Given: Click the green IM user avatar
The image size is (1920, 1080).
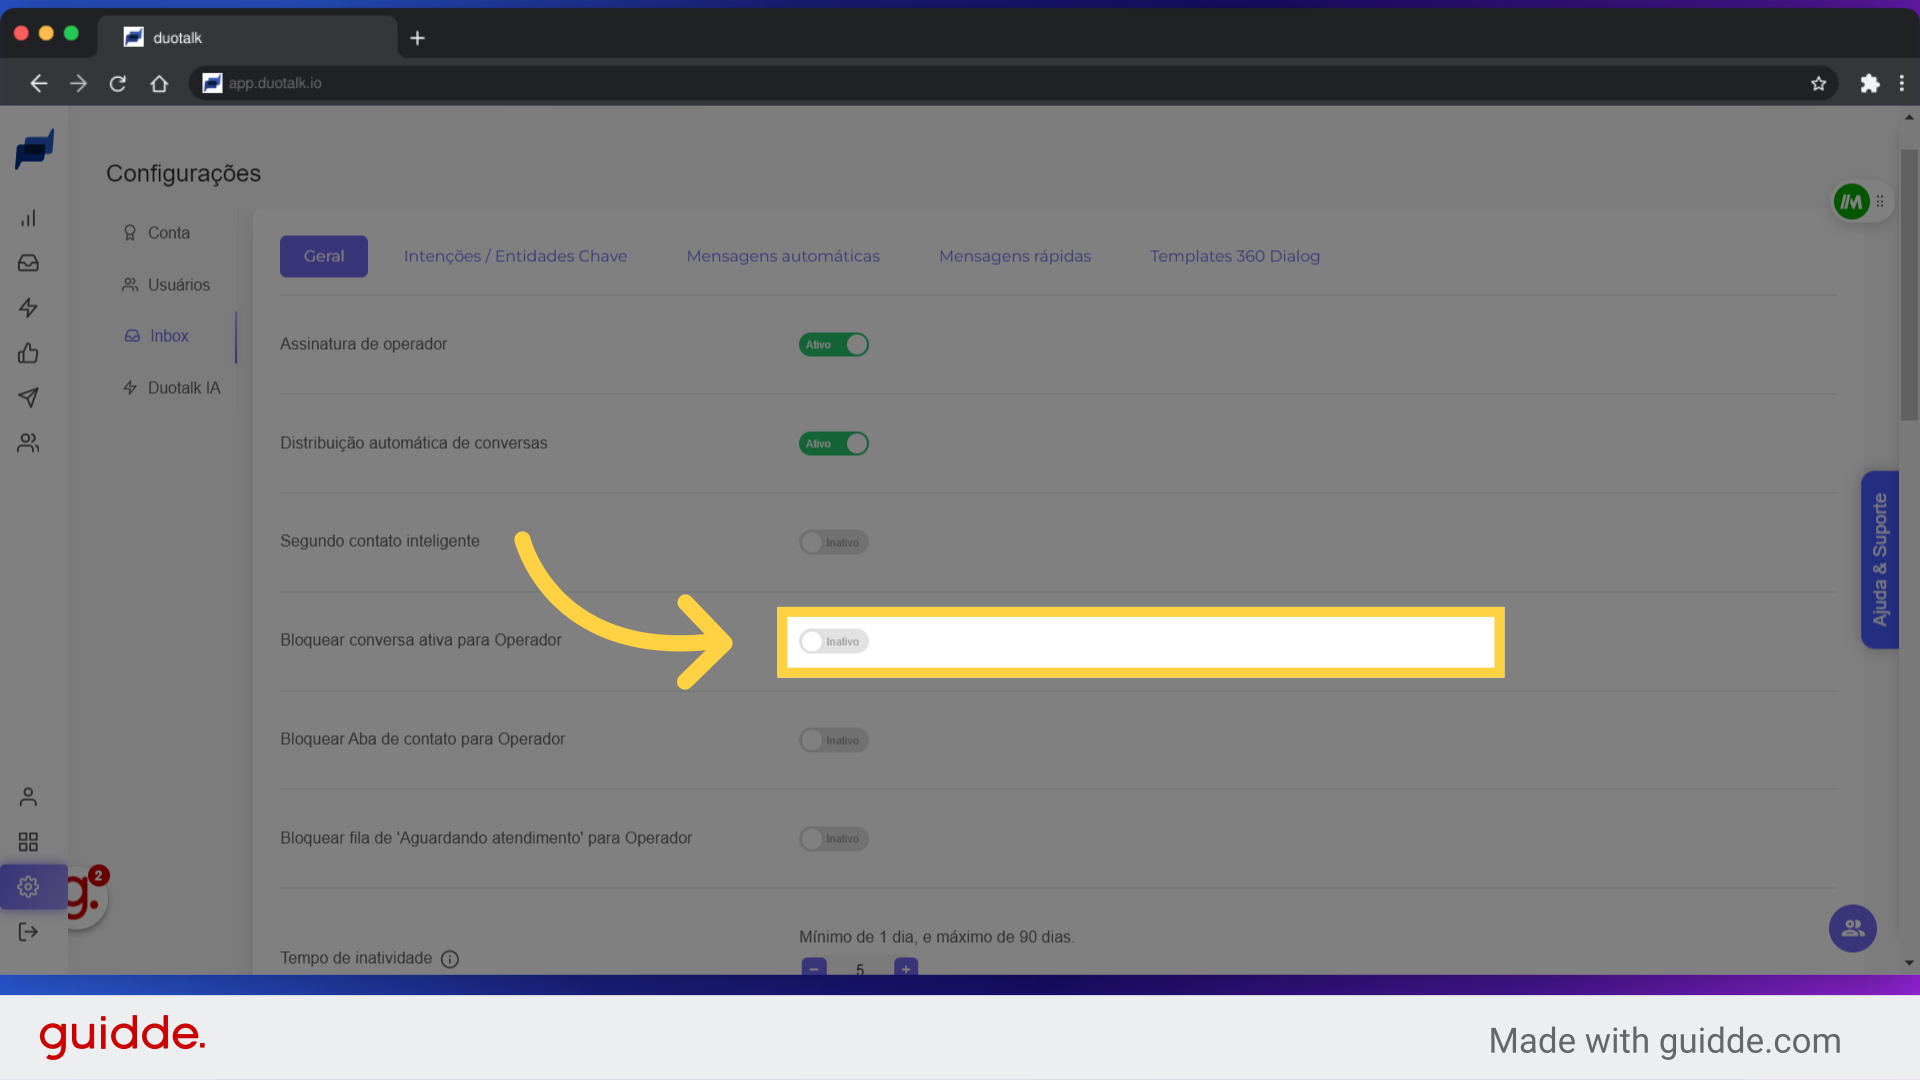Looking at the screenshot, I should pos(1851,202).
